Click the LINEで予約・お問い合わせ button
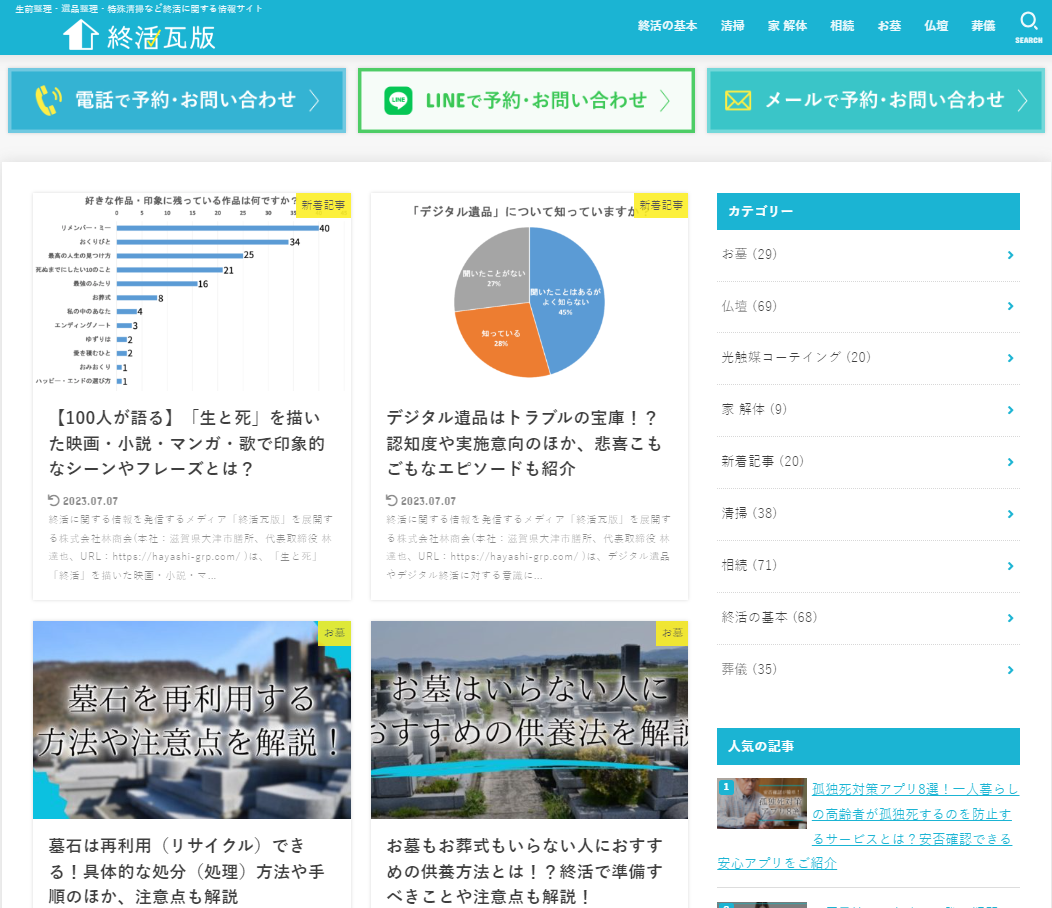This screenshot has height=908, width=1052. 526,101
